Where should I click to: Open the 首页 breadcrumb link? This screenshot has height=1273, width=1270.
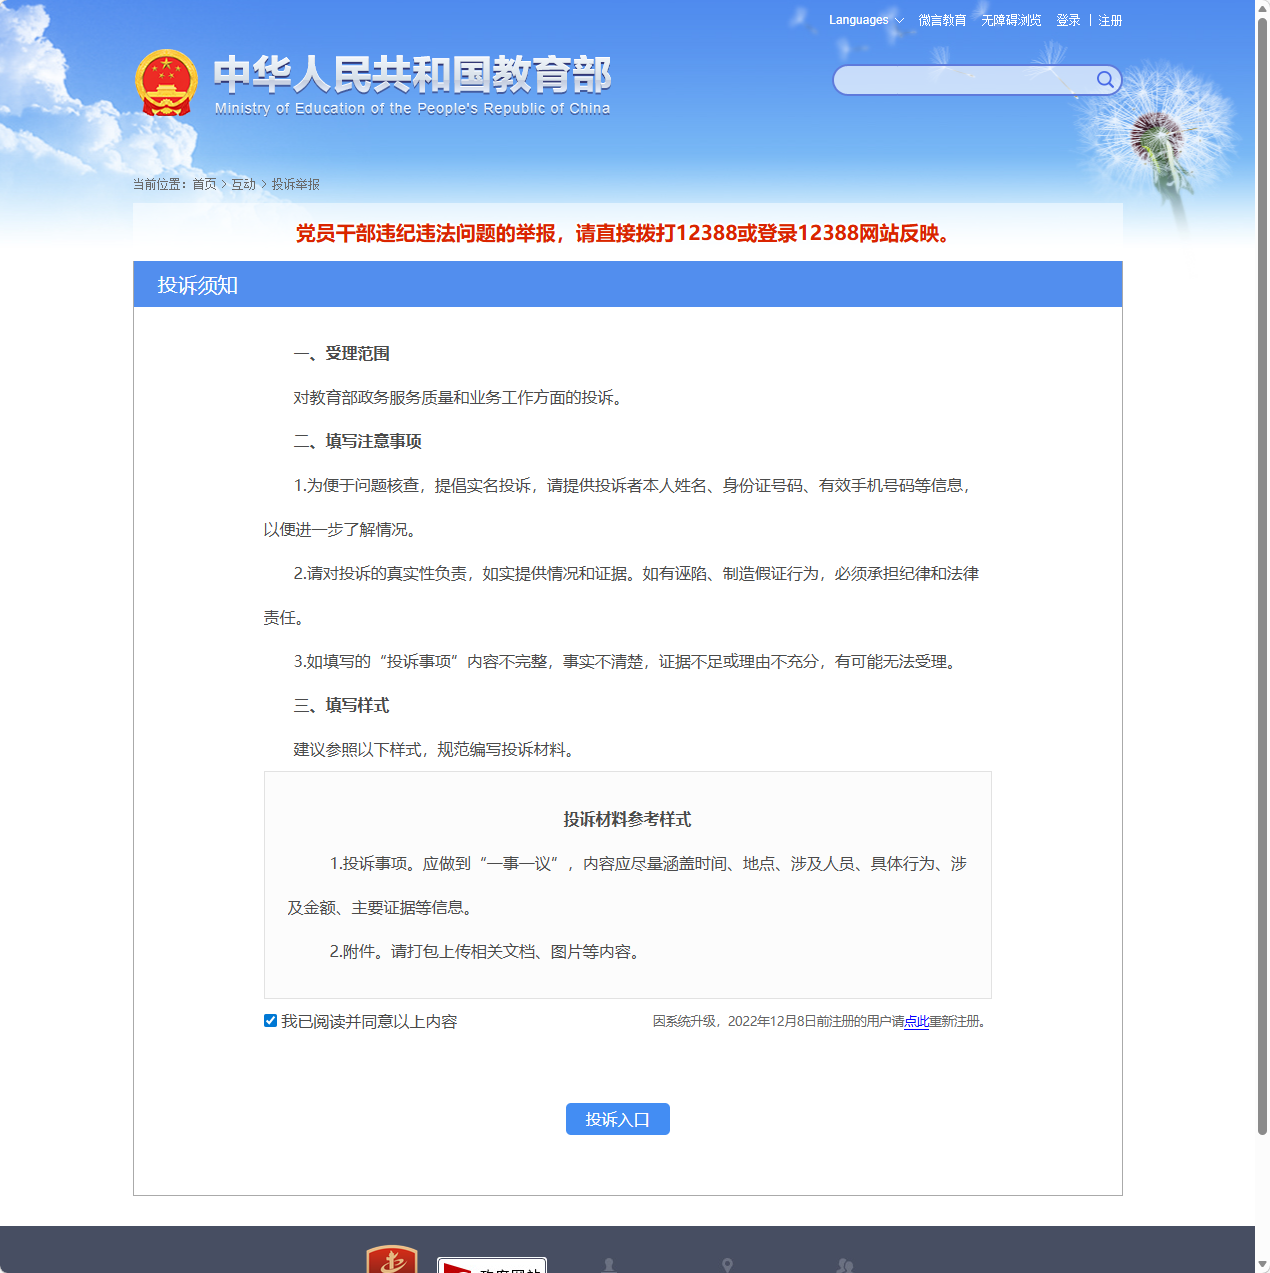[x=205, y=184]
